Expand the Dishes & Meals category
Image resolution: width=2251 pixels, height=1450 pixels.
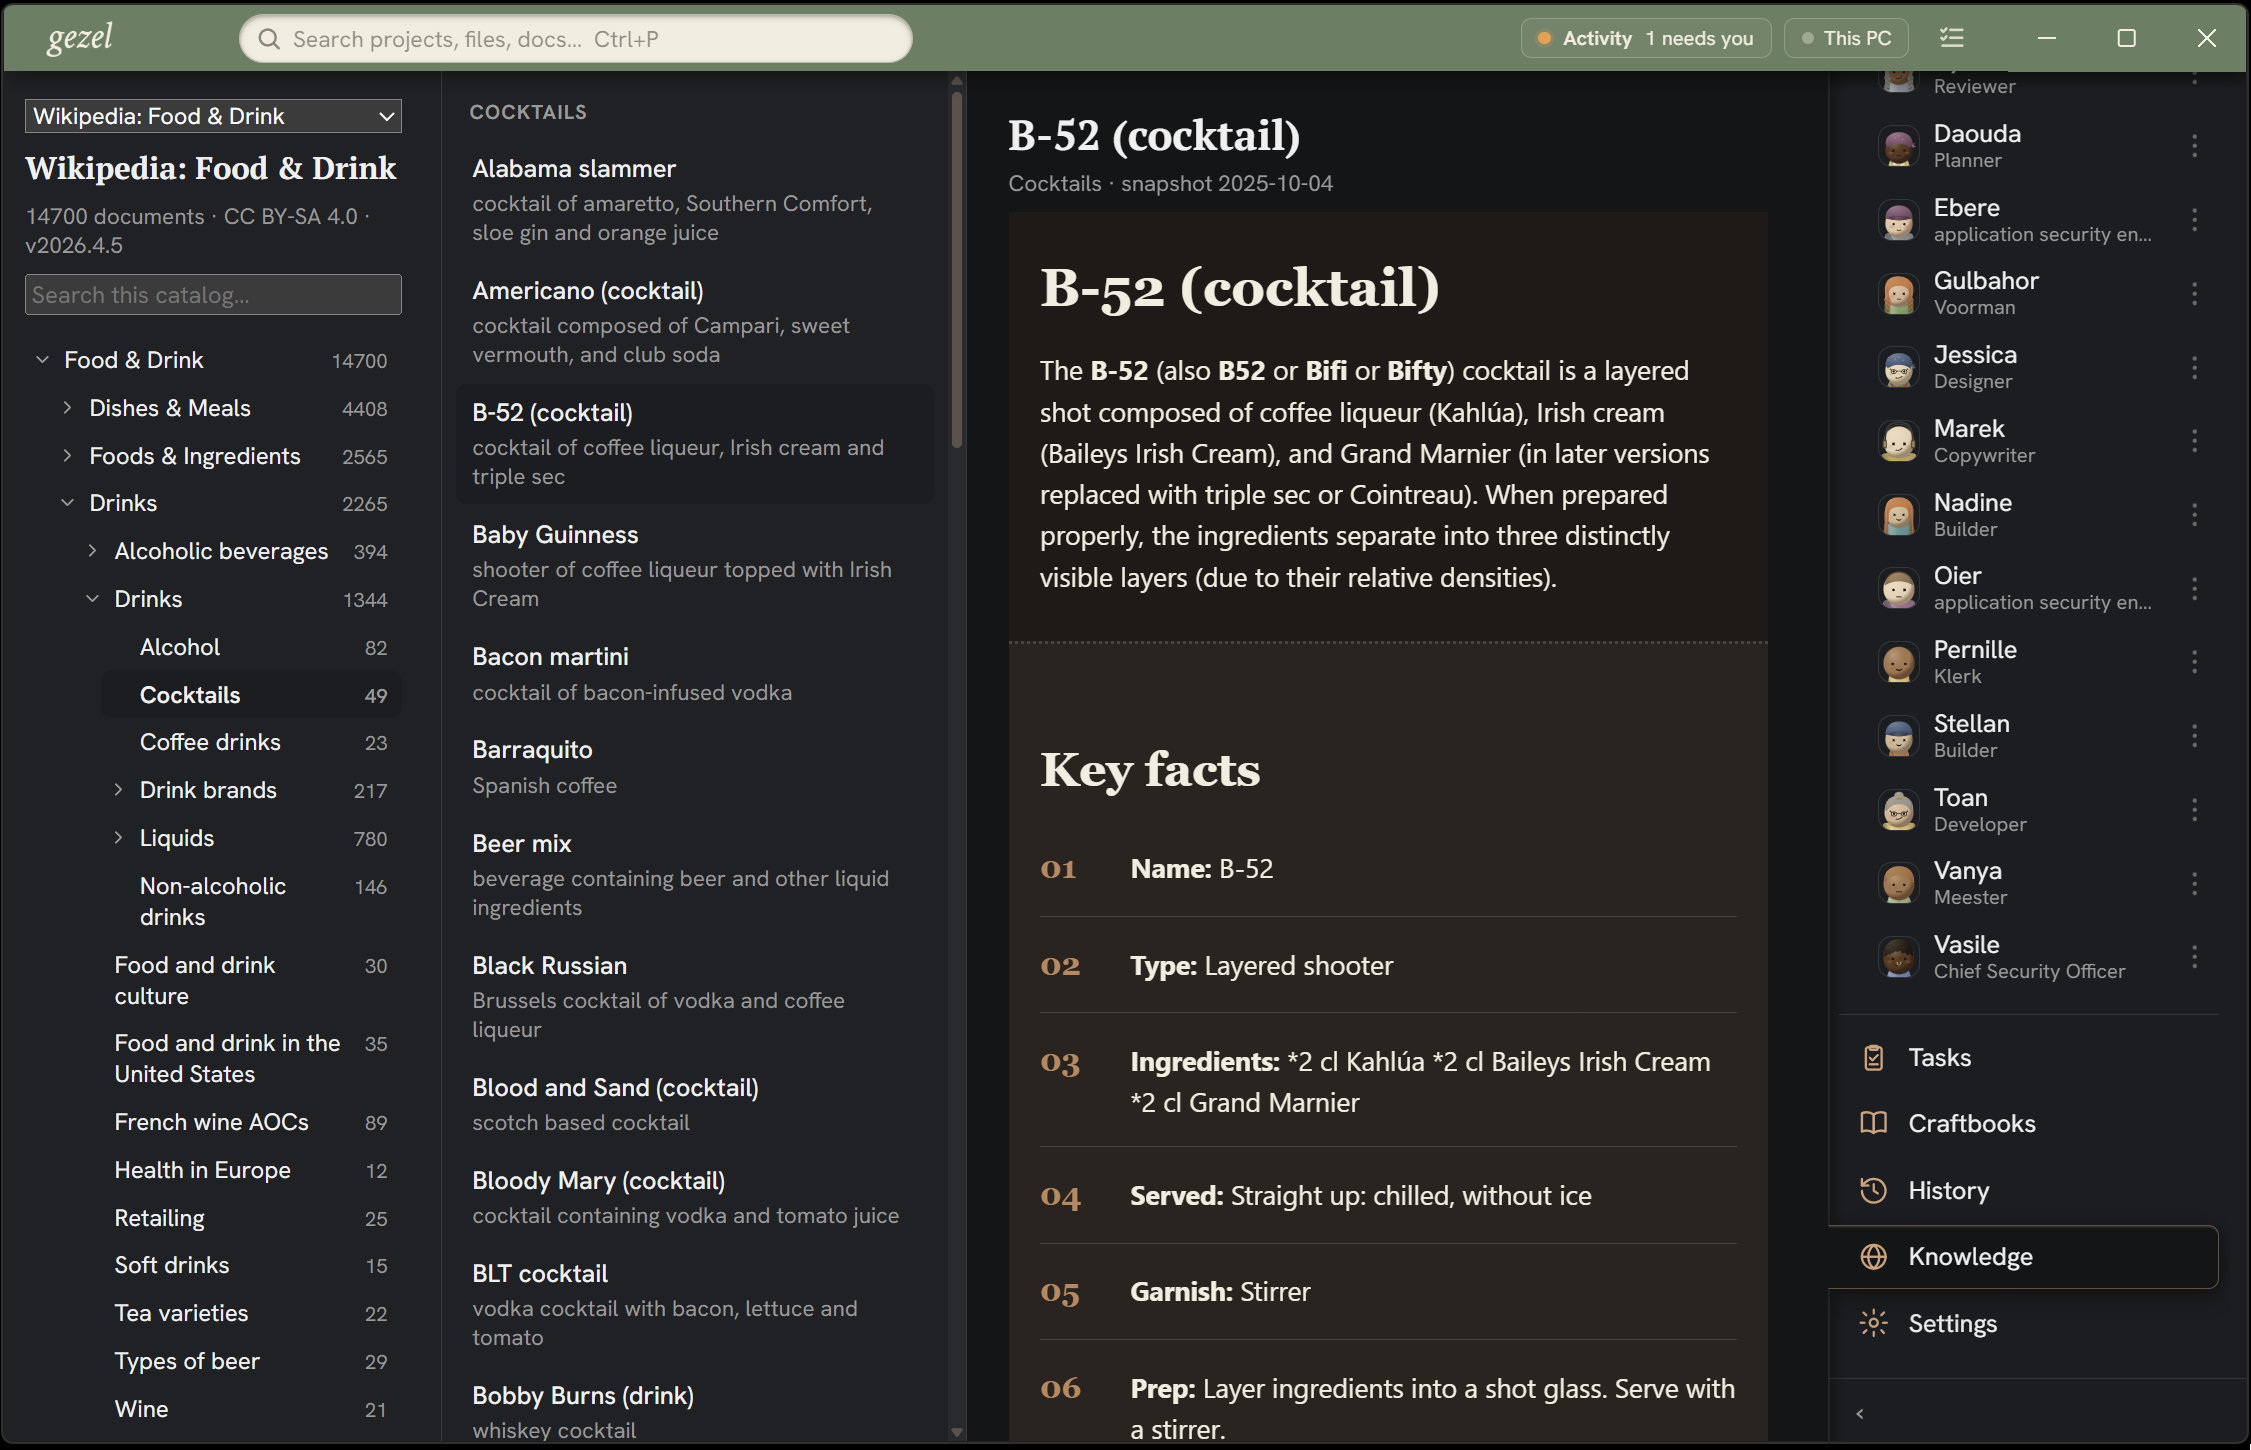[67, 407]
